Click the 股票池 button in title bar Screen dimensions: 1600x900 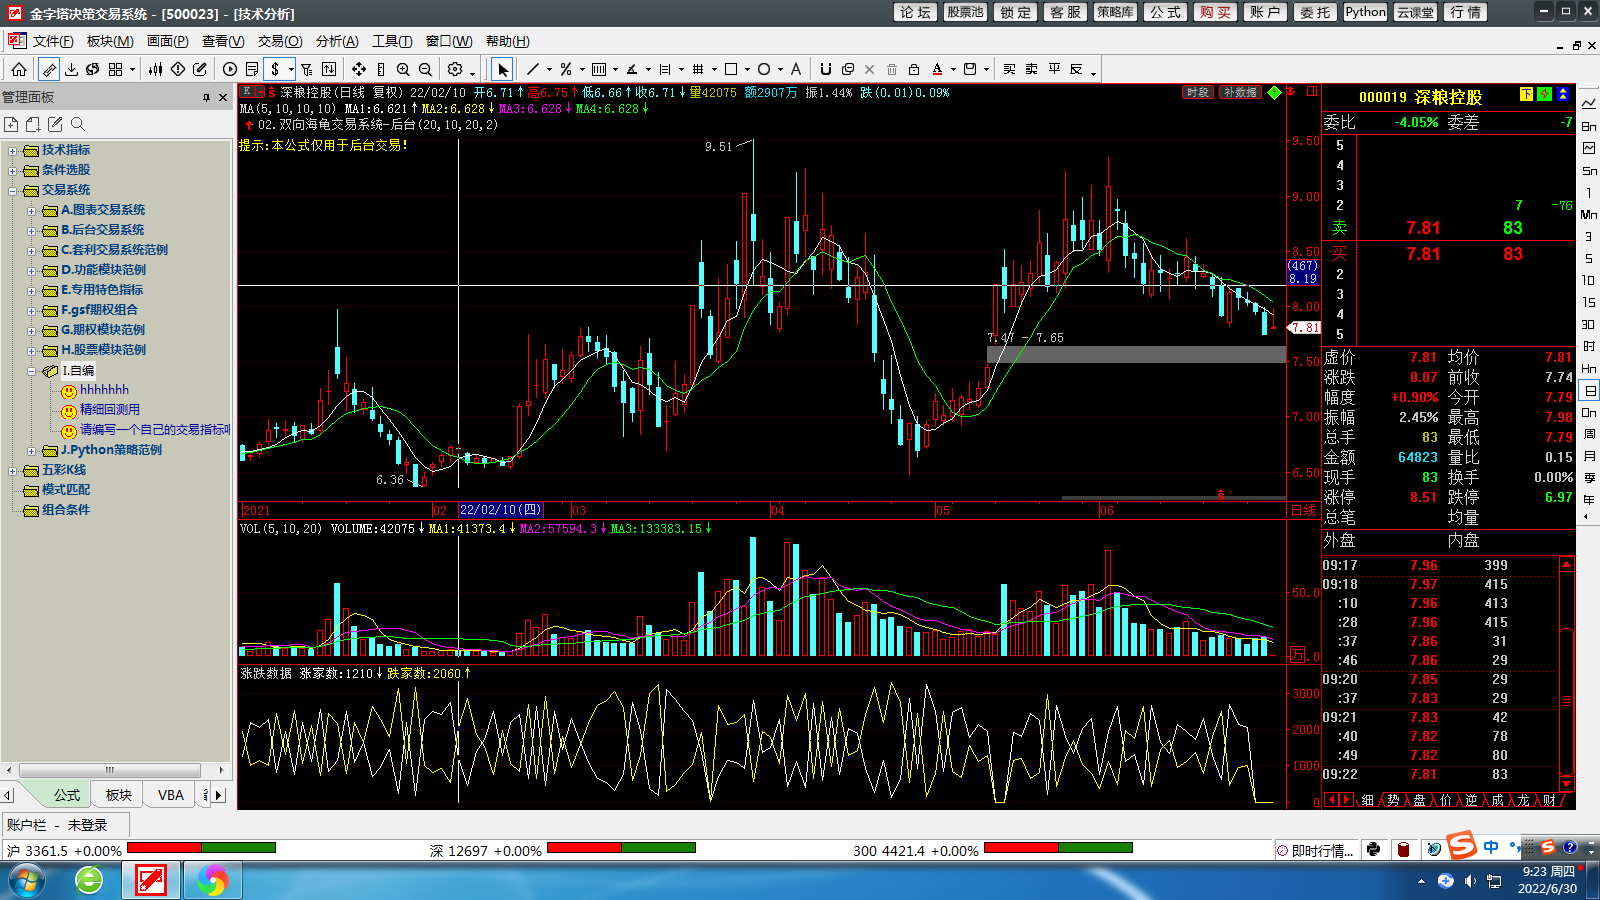tap(966, 12)
